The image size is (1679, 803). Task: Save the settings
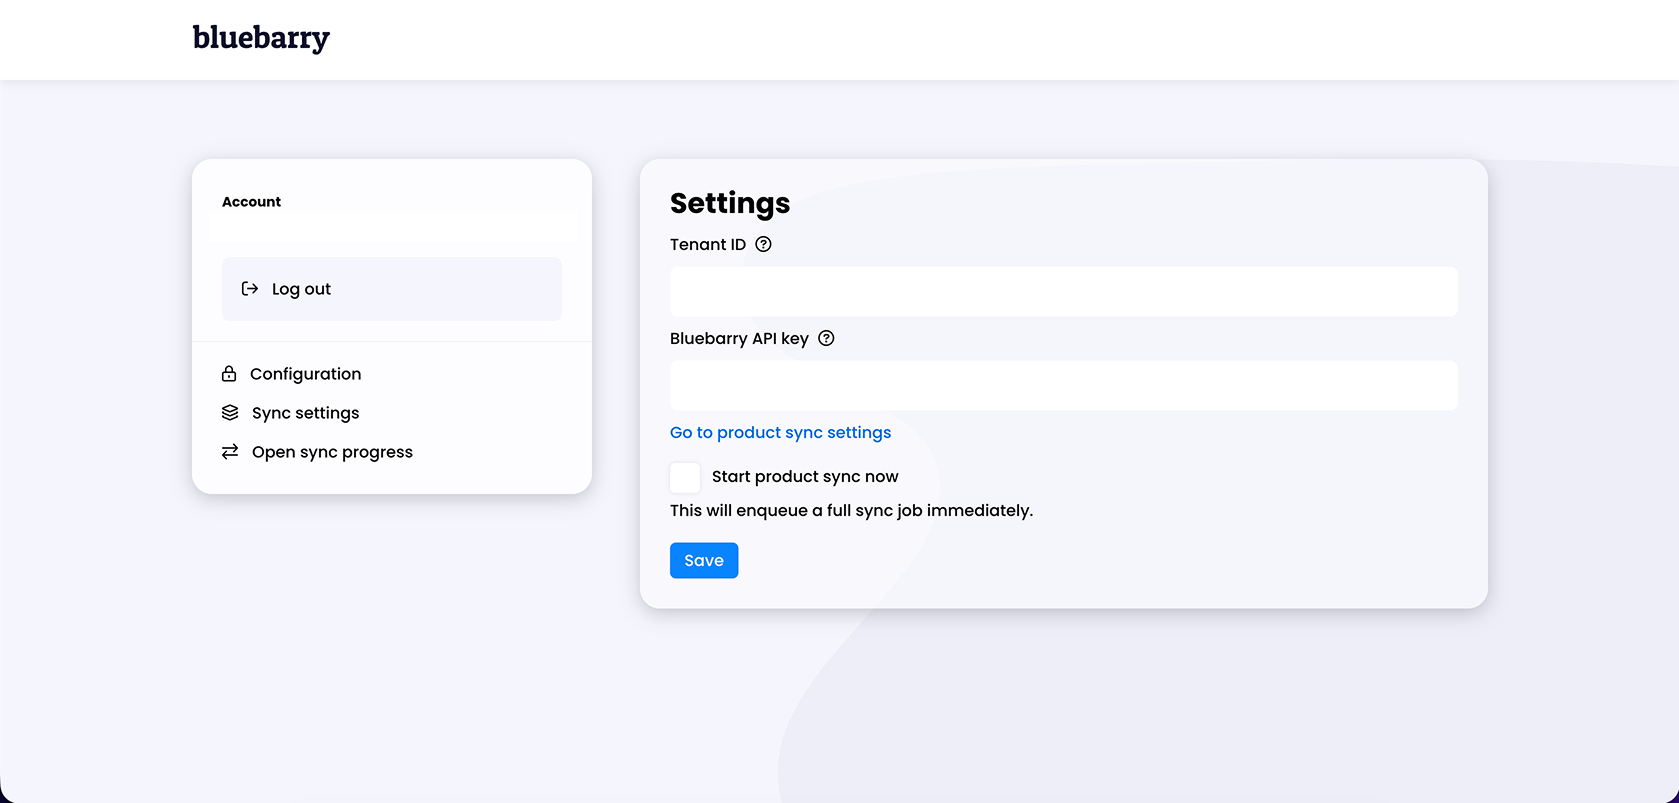pyautogui.click(x=704, y=561)
